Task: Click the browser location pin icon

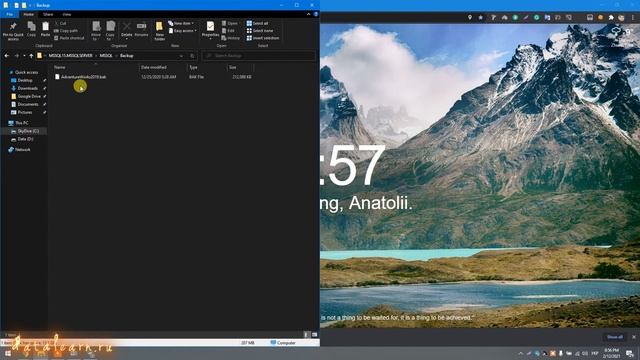Action: (470, 18)
